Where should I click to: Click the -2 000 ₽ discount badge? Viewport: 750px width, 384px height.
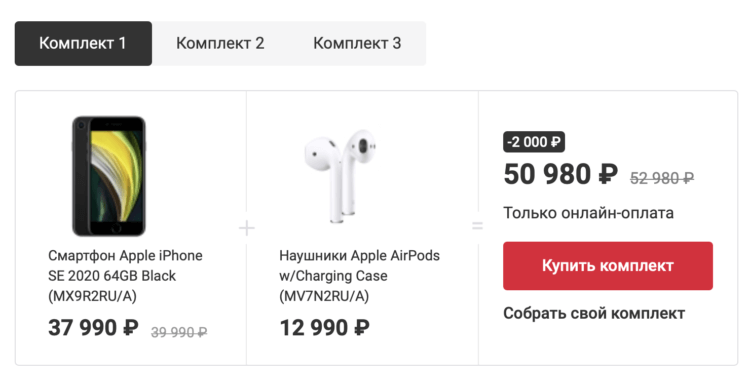pyautogui.click(x=534, y=142)
